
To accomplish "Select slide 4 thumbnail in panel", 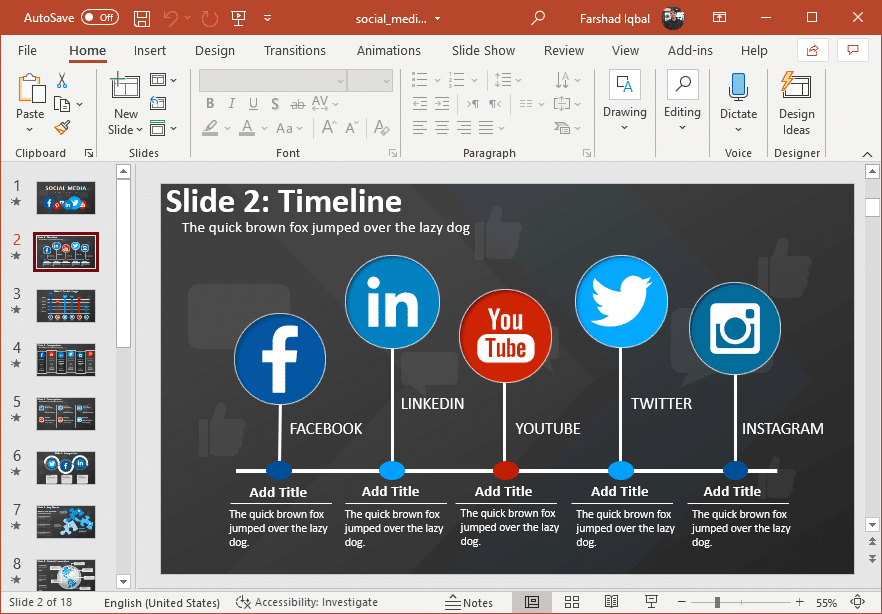I will 66,360.
